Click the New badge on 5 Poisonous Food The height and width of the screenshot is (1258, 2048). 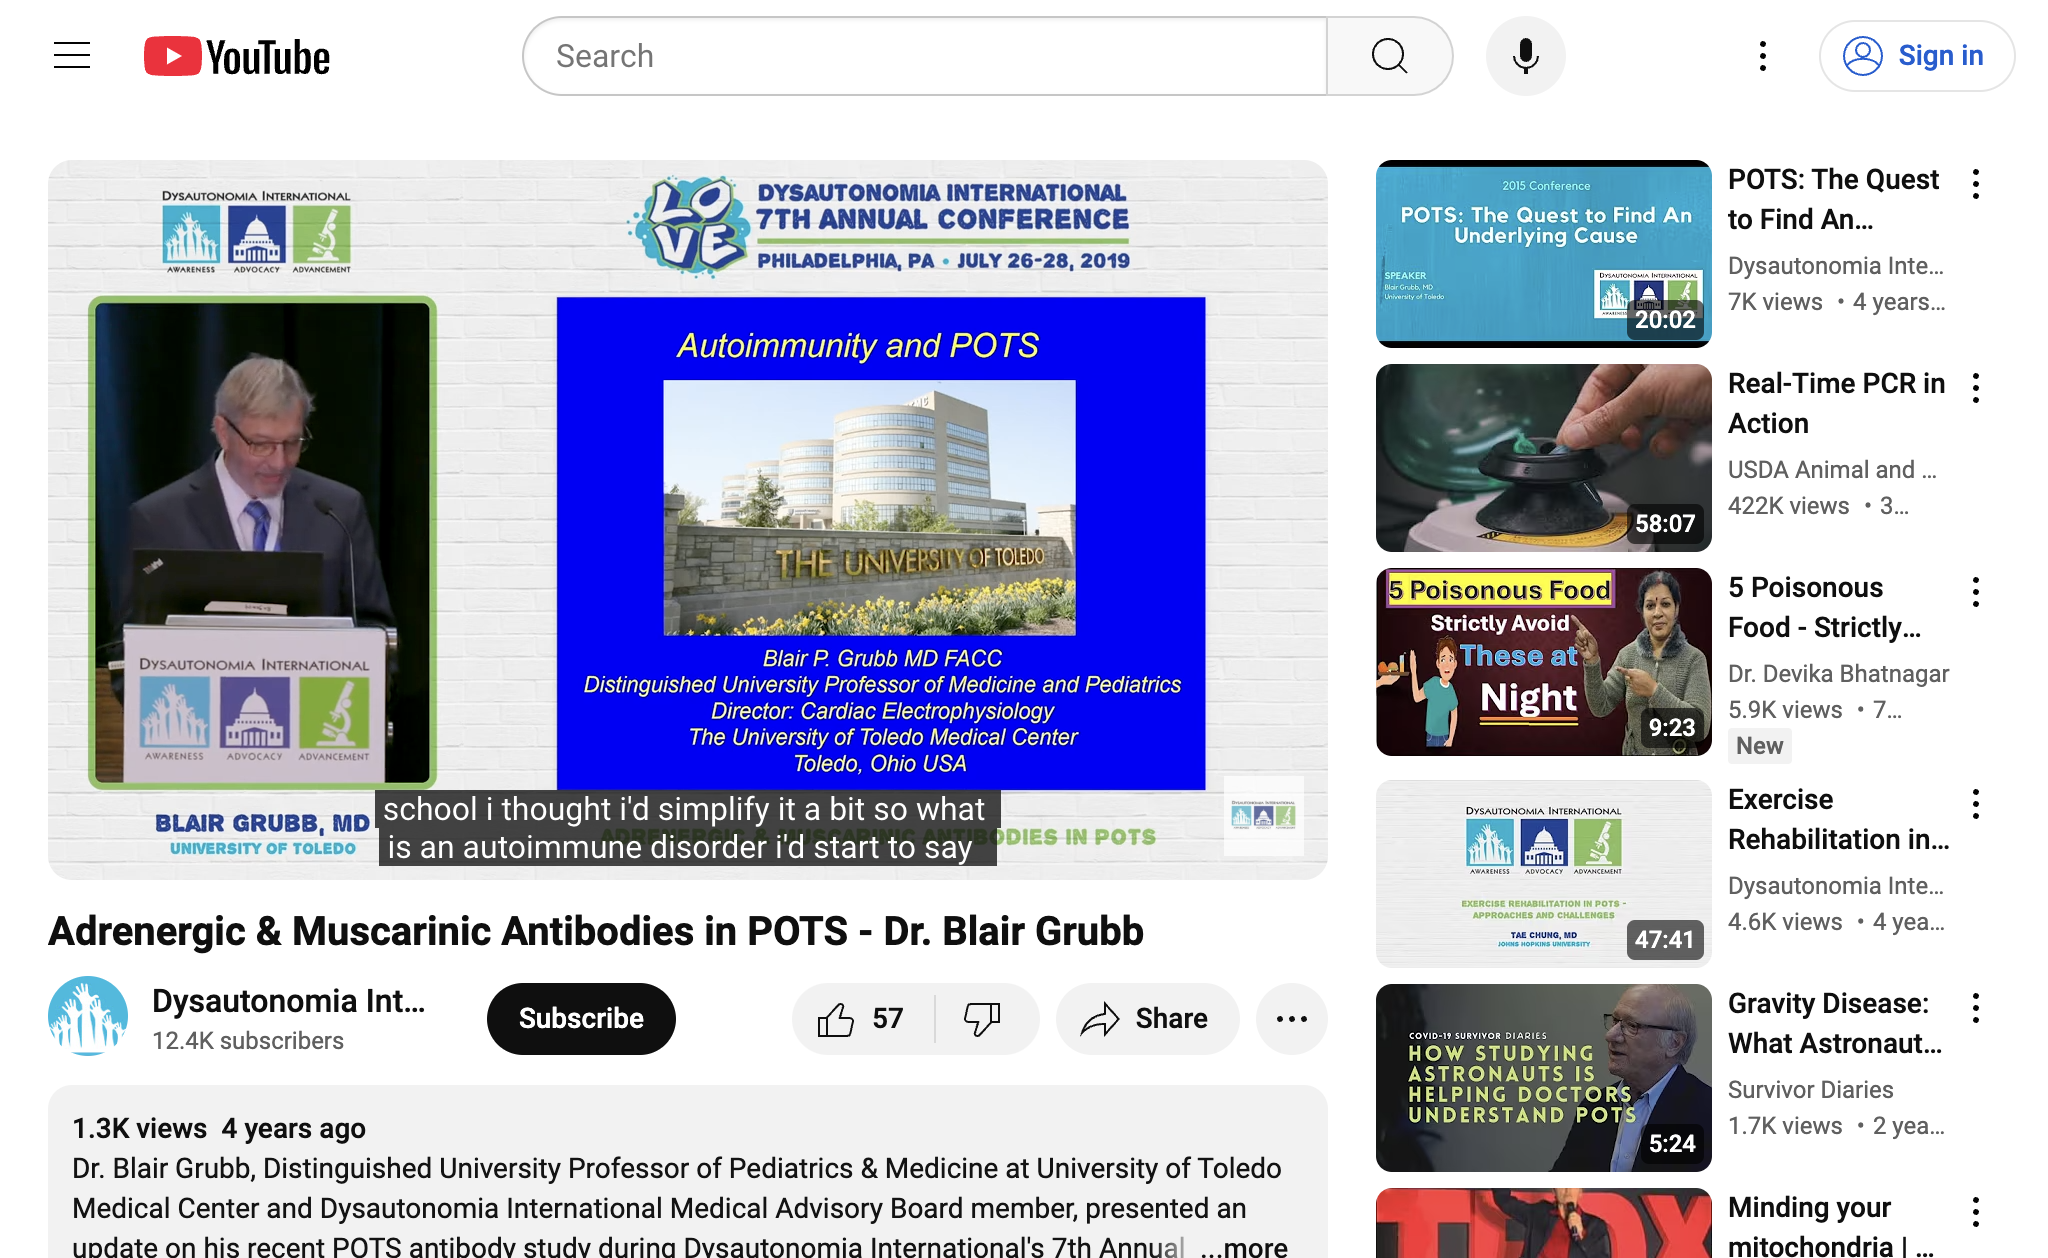pyautogui.click(x=1759, y=746)
